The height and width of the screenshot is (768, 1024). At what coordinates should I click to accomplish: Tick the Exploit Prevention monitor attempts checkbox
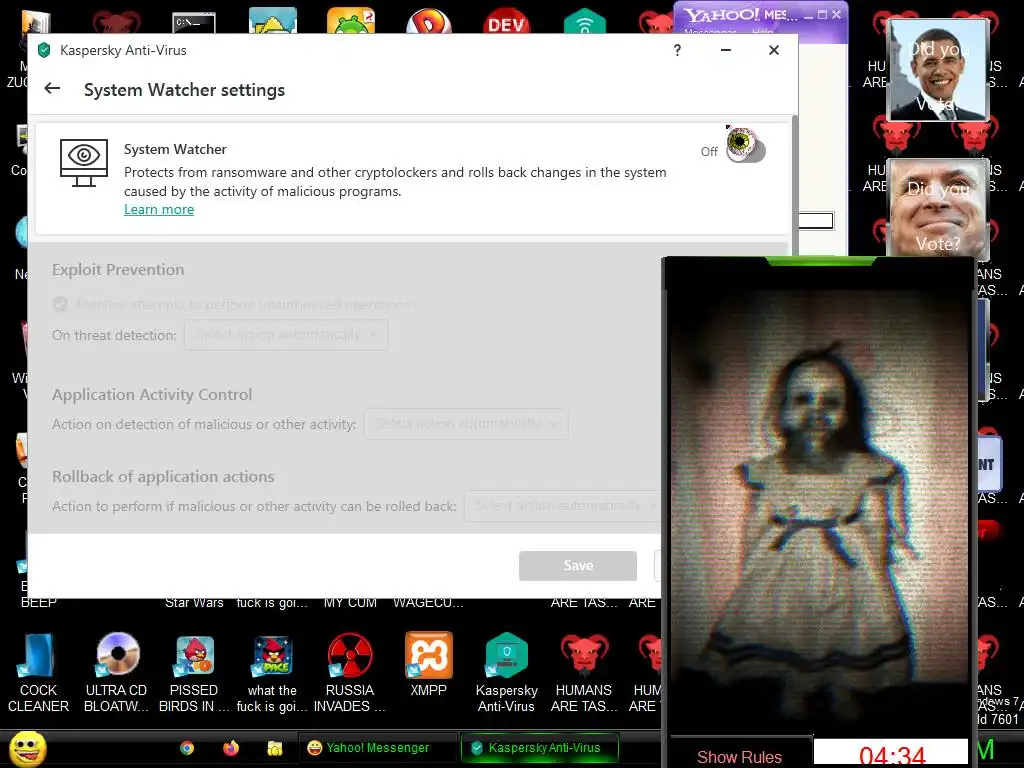coord(60,304)
